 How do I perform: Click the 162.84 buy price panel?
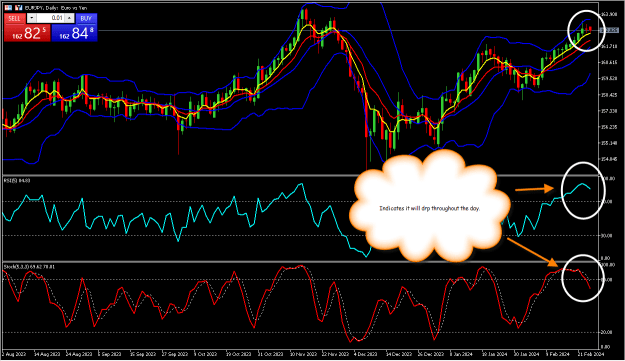(75, 33)
